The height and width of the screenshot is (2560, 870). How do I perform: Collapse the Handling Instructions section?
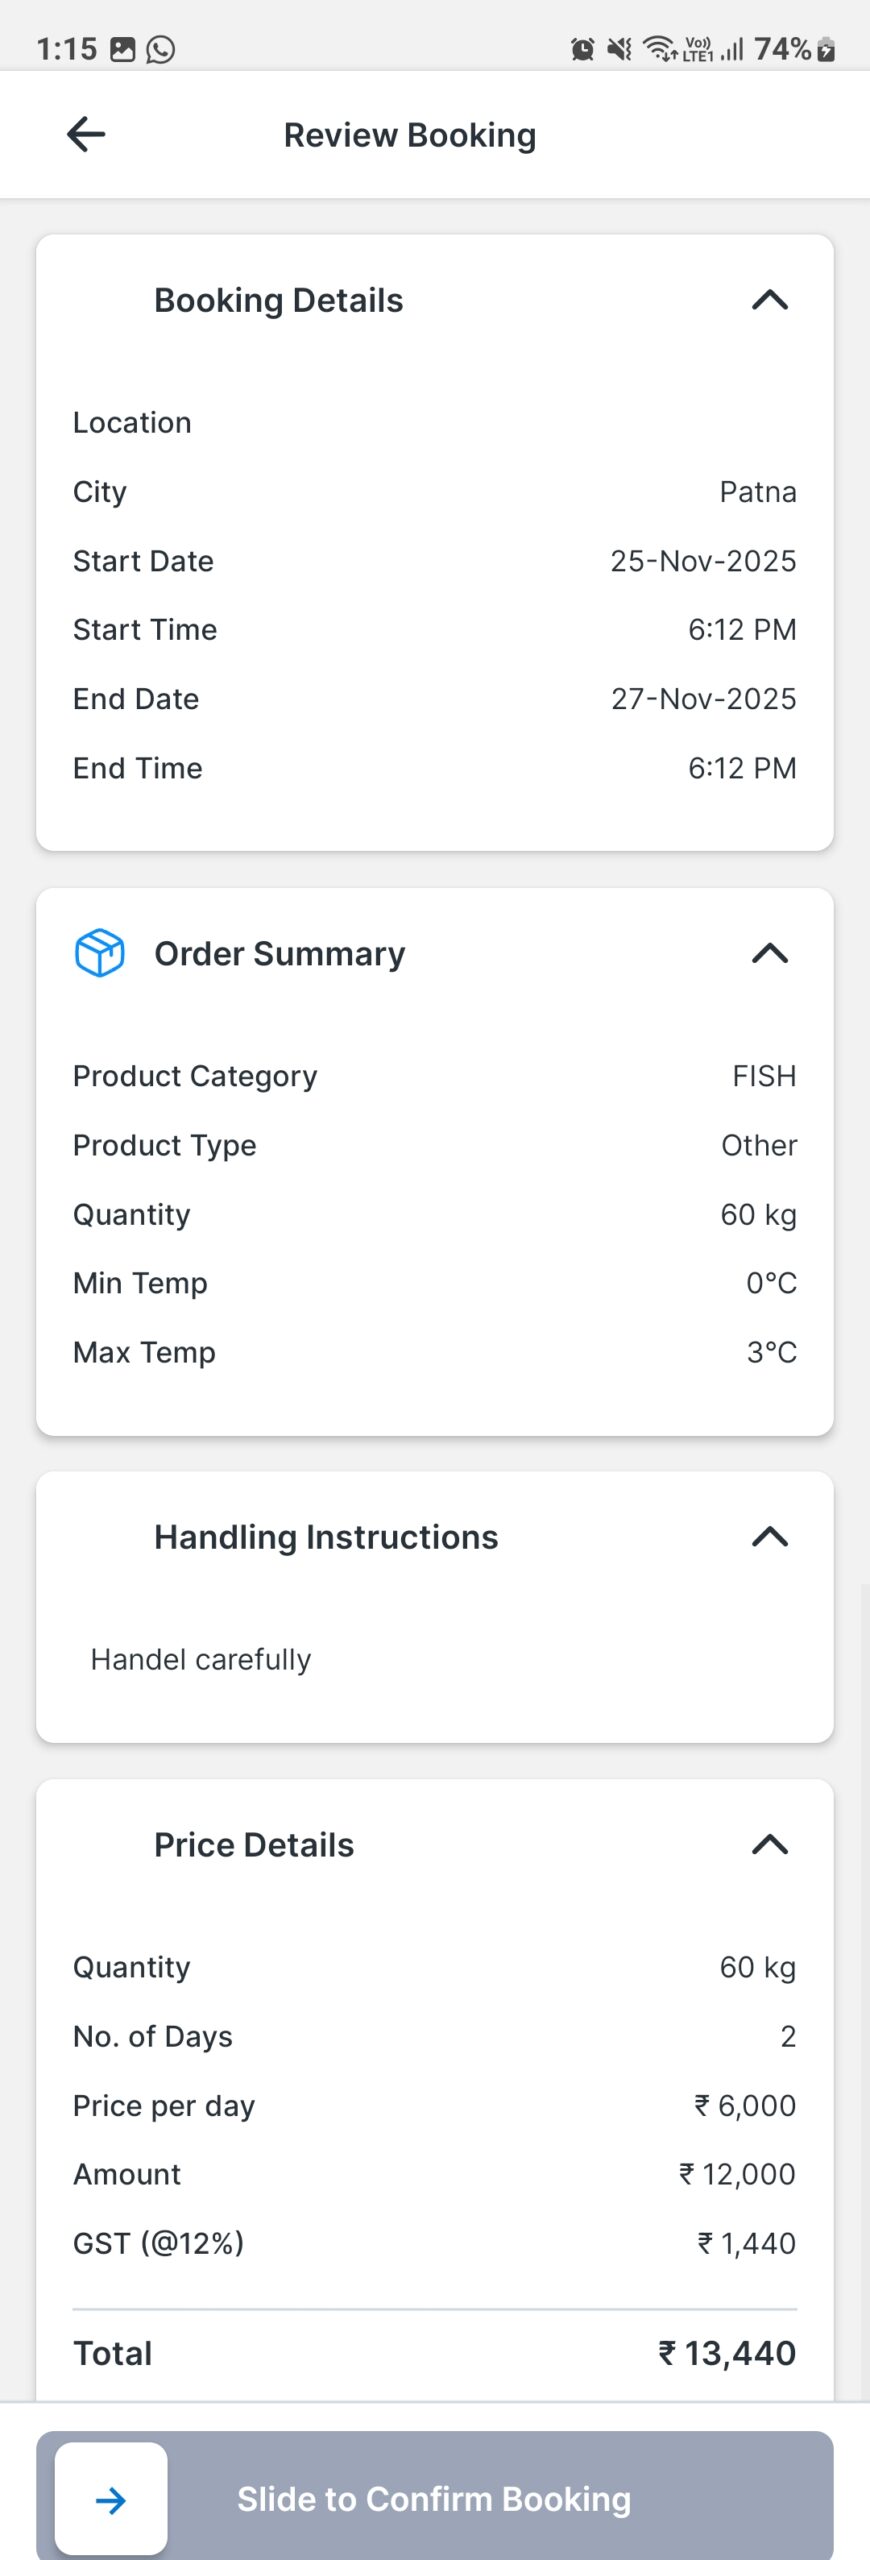pos(770,1537)
